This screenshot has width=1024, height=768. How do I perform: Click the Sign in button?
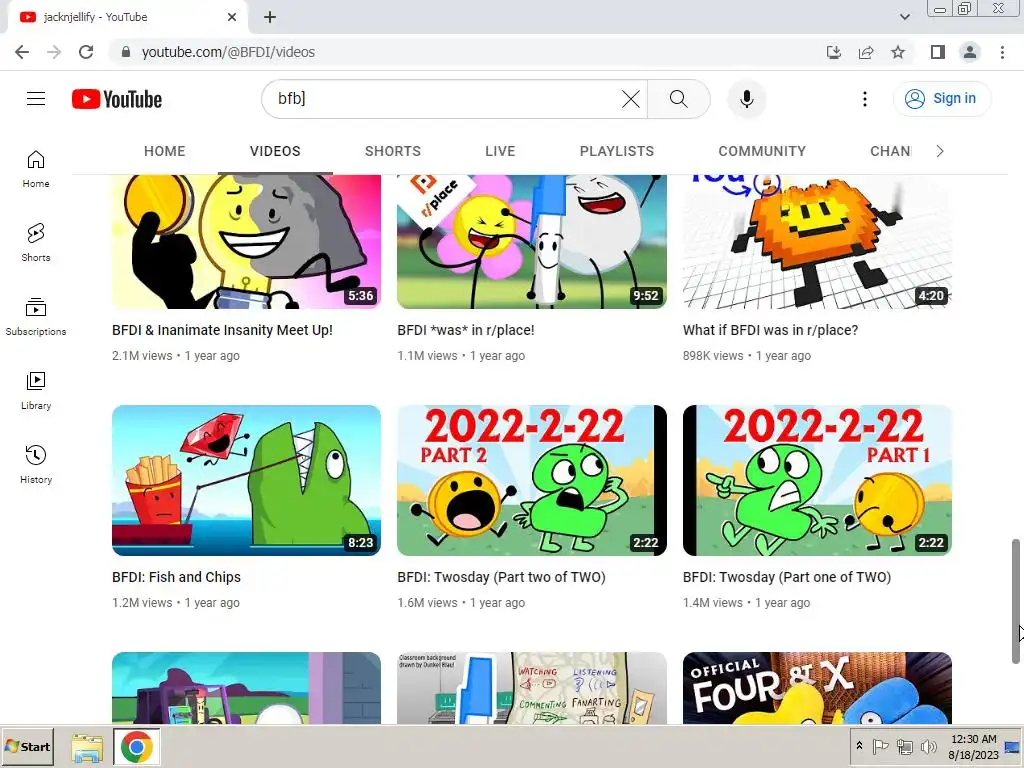pyautogui.click(x=942, y=99)
